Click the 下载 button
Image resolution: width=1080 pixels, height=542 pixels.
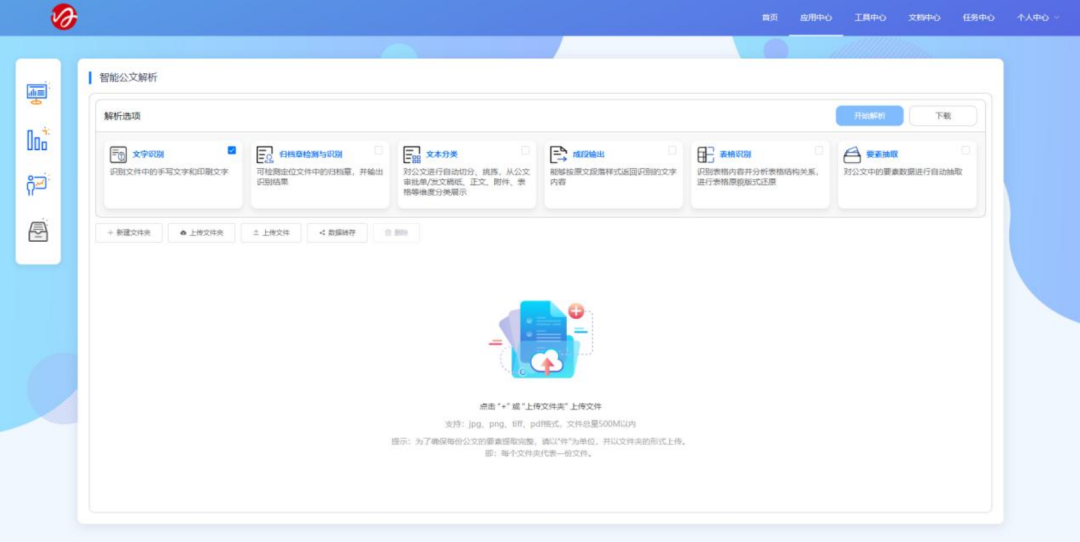[943, 116]
